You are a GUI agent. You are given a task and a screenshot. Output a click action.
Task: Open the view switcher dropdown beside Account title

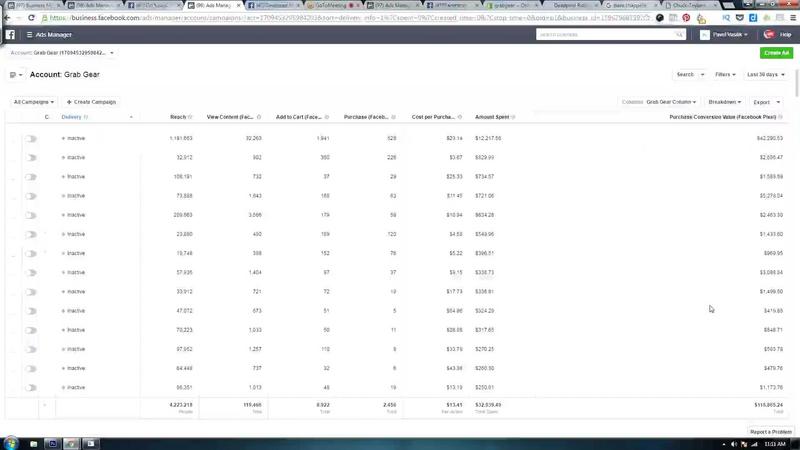tap(16, 75)
